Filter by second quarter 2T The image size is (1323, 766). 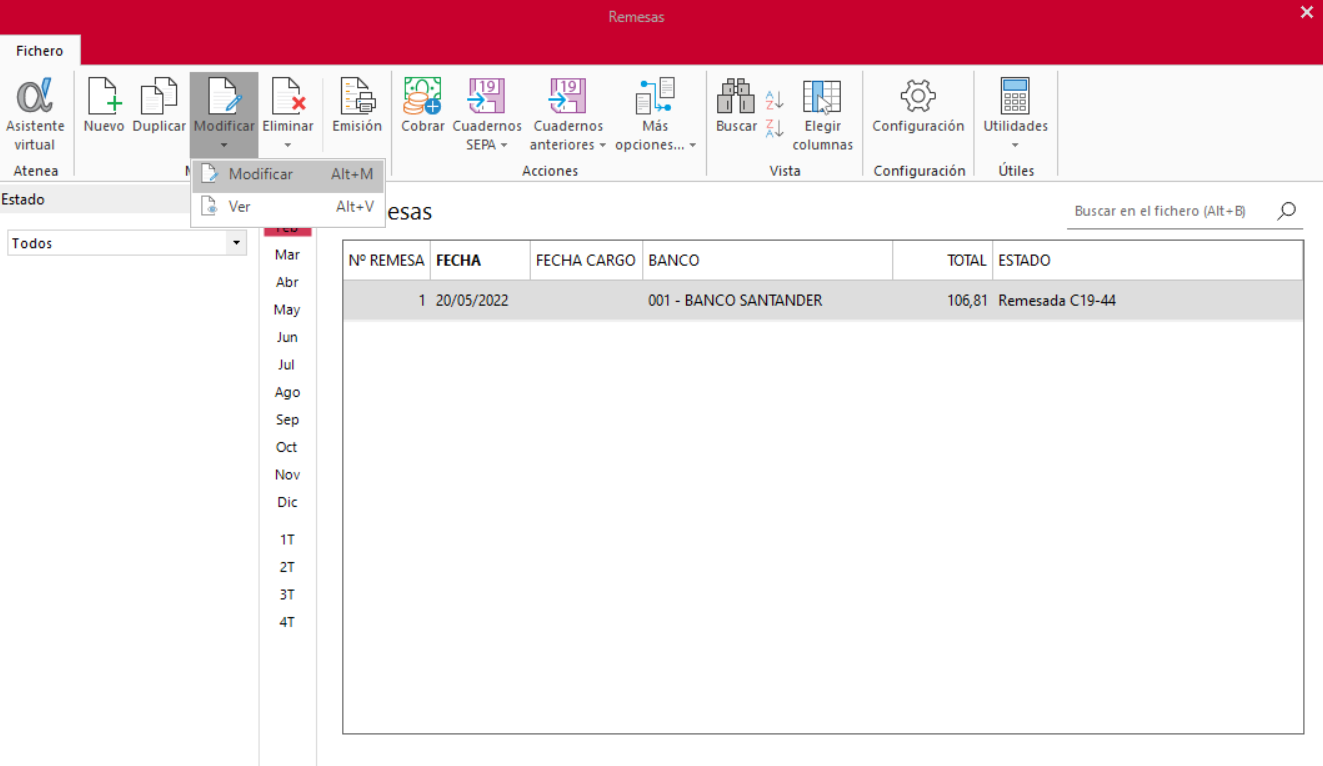point(287,567)
